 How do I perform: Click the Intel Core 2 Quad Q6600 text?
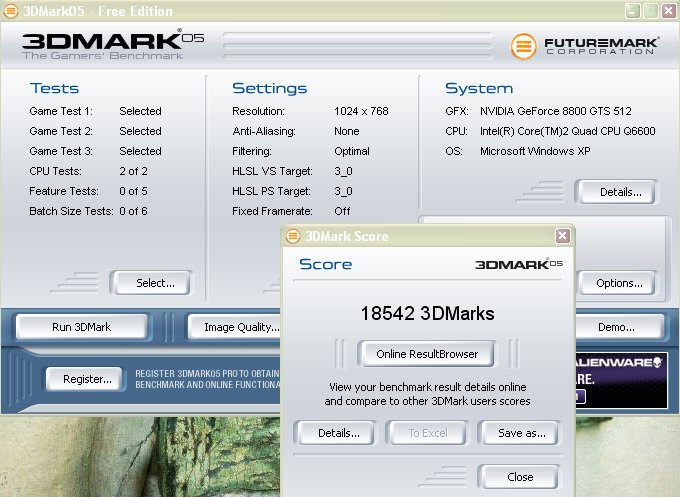coord(568,131)
